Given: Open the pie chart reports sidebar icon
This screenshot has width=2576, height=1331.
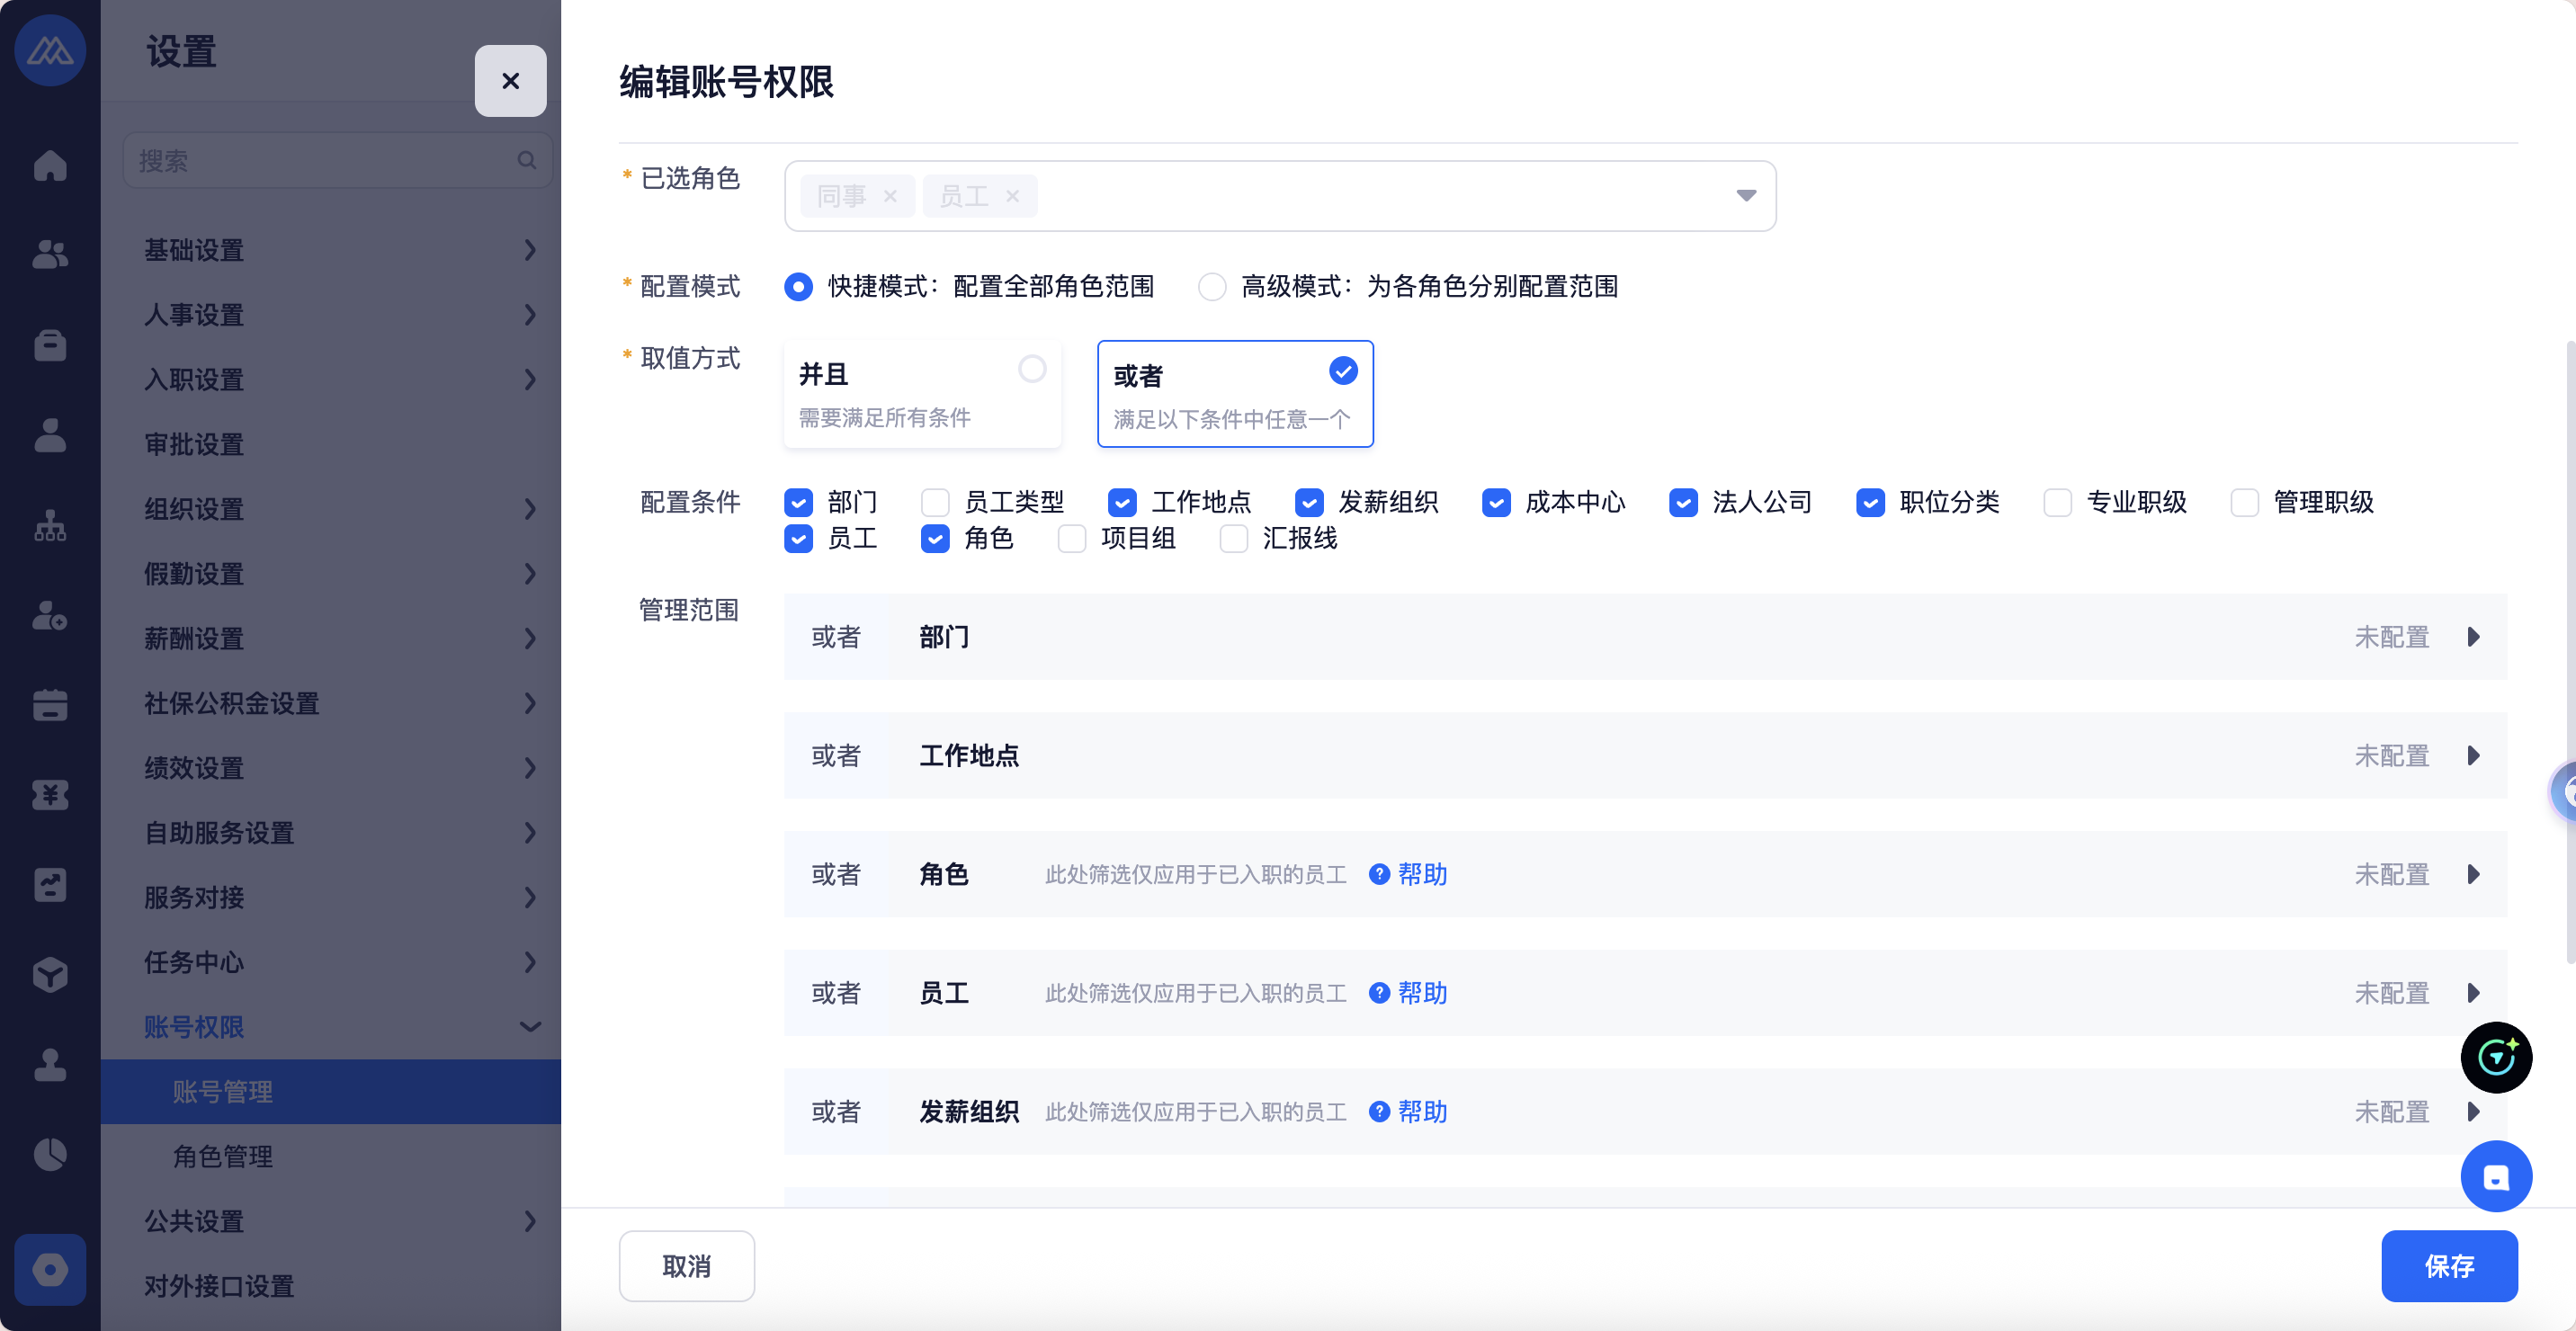Looking at the screenshot, I should click(x=50, y=1155).
